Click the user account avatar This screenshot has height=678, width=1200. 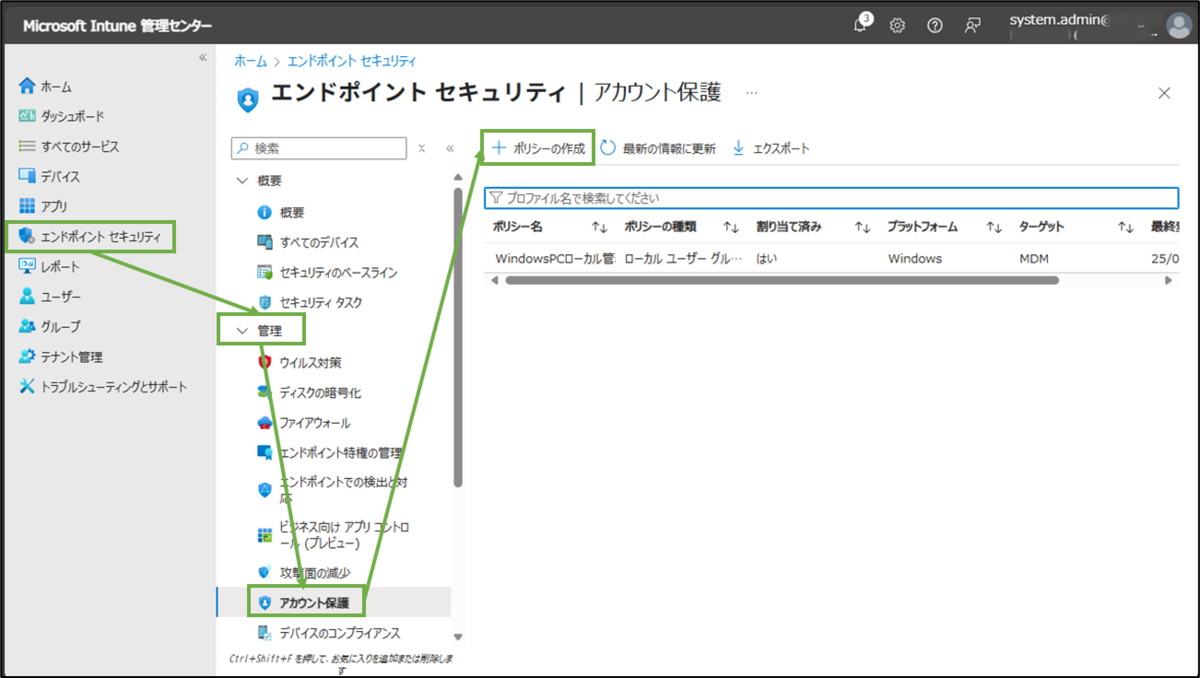[x=1177, y=26]
